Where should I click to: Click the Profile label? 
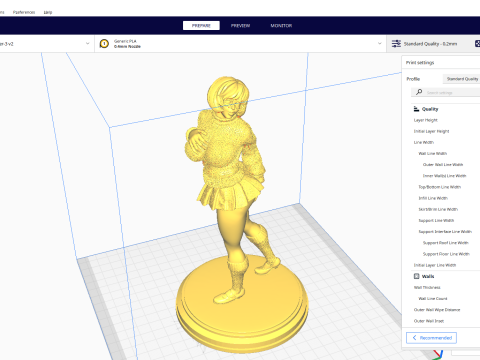pyautogui.click(x=413, y=79)
